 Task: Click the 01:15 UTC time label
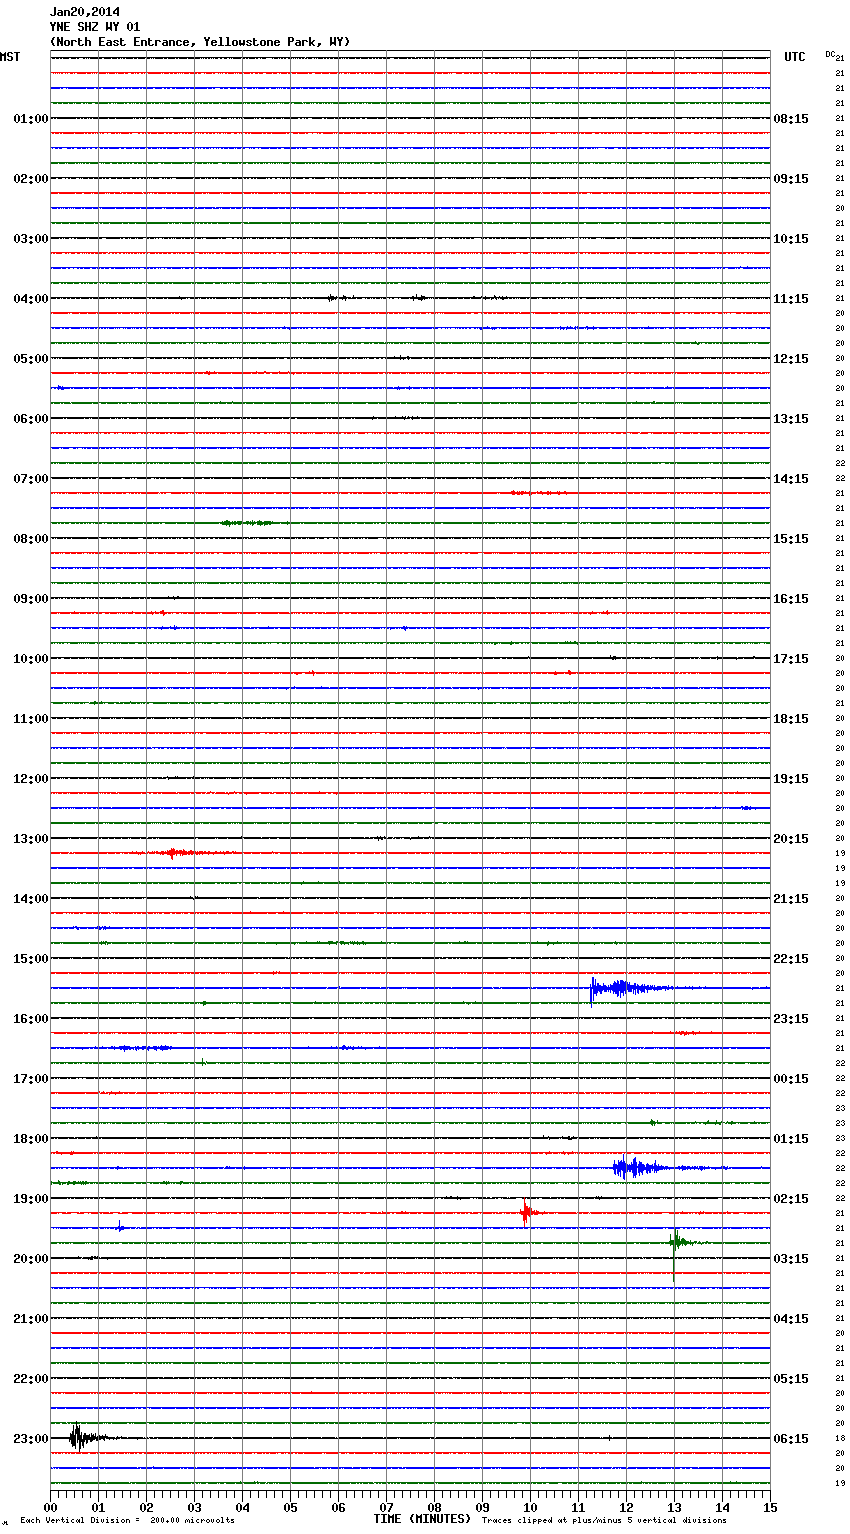pos(791,1139)
